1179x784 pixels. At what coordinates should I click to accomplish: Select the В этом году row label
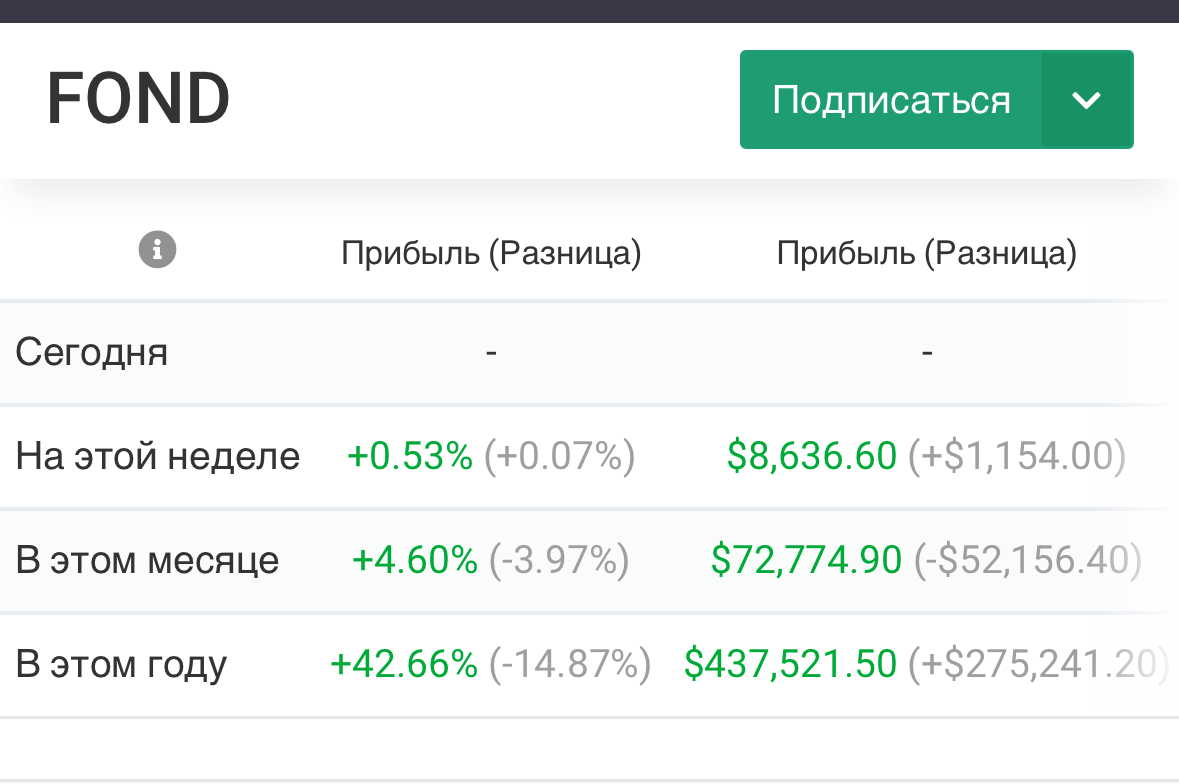(121, 664)
